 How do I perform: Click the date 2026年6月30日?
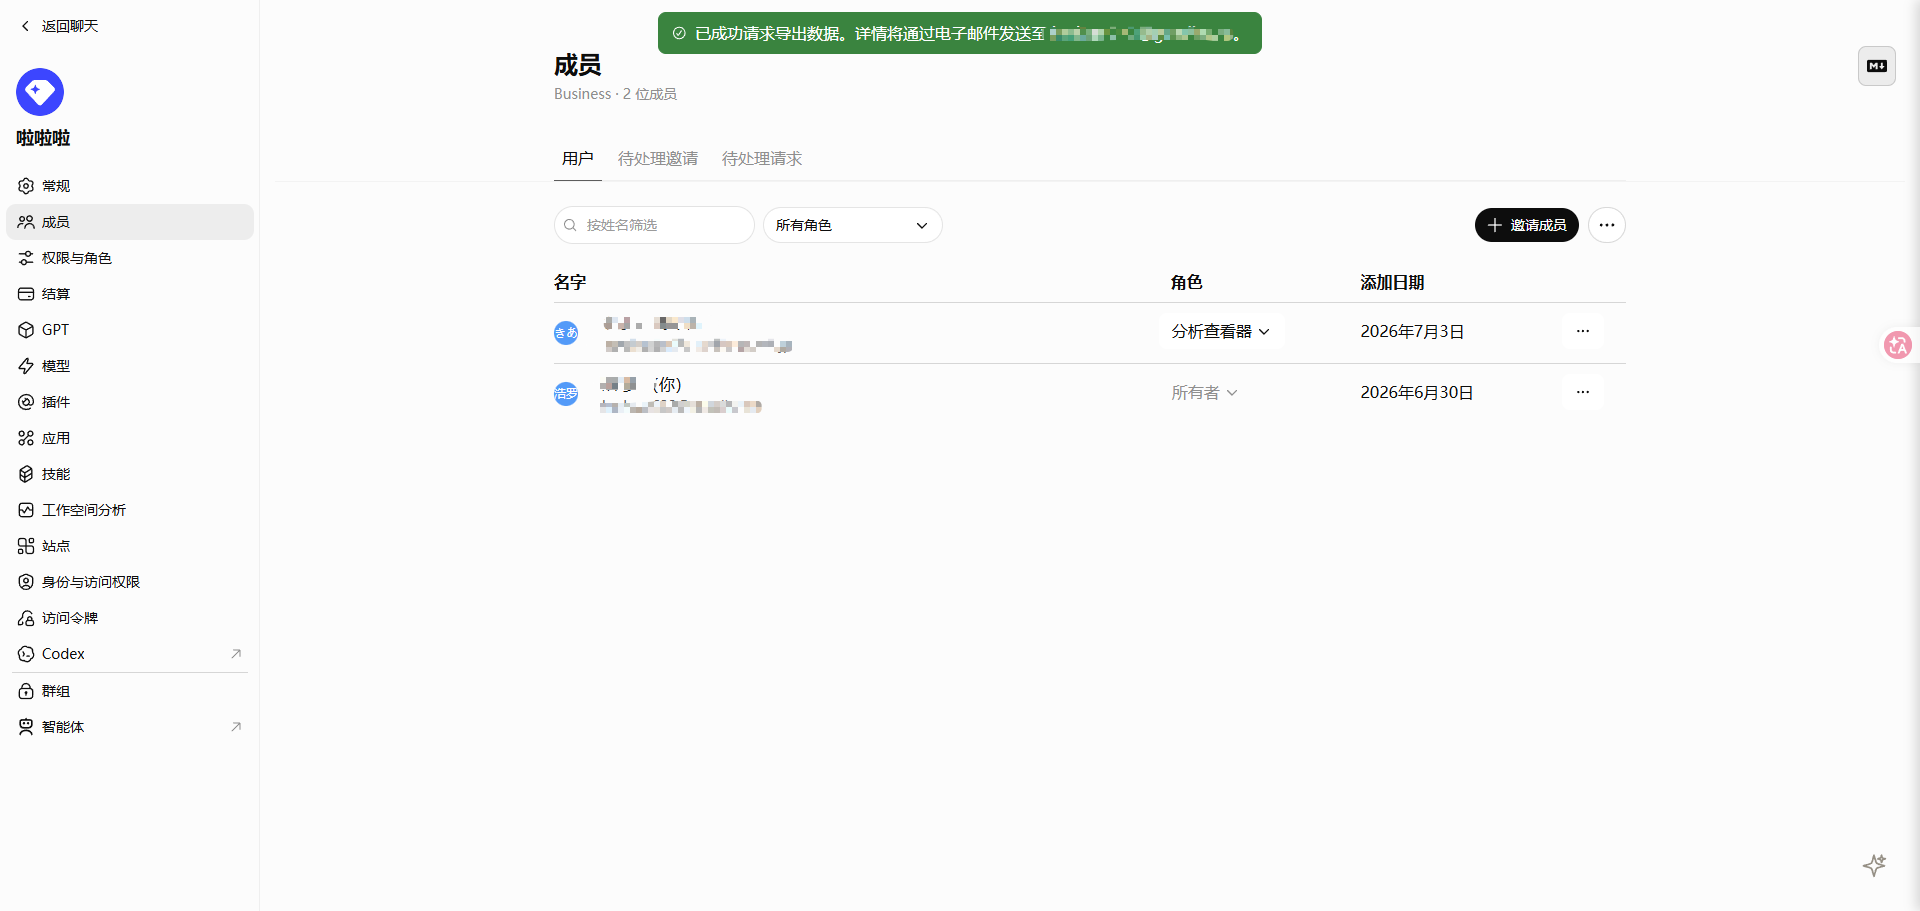[1417, 393]
